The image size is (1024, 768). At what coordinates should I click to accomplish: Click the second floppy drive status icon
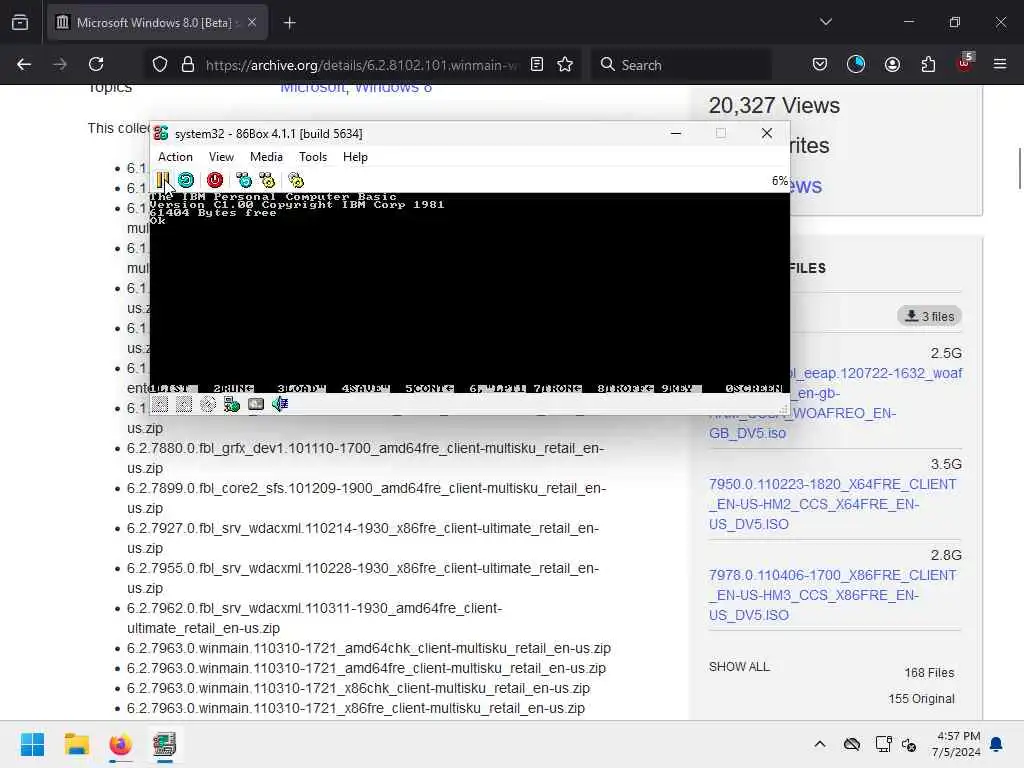tap(184, 404)
